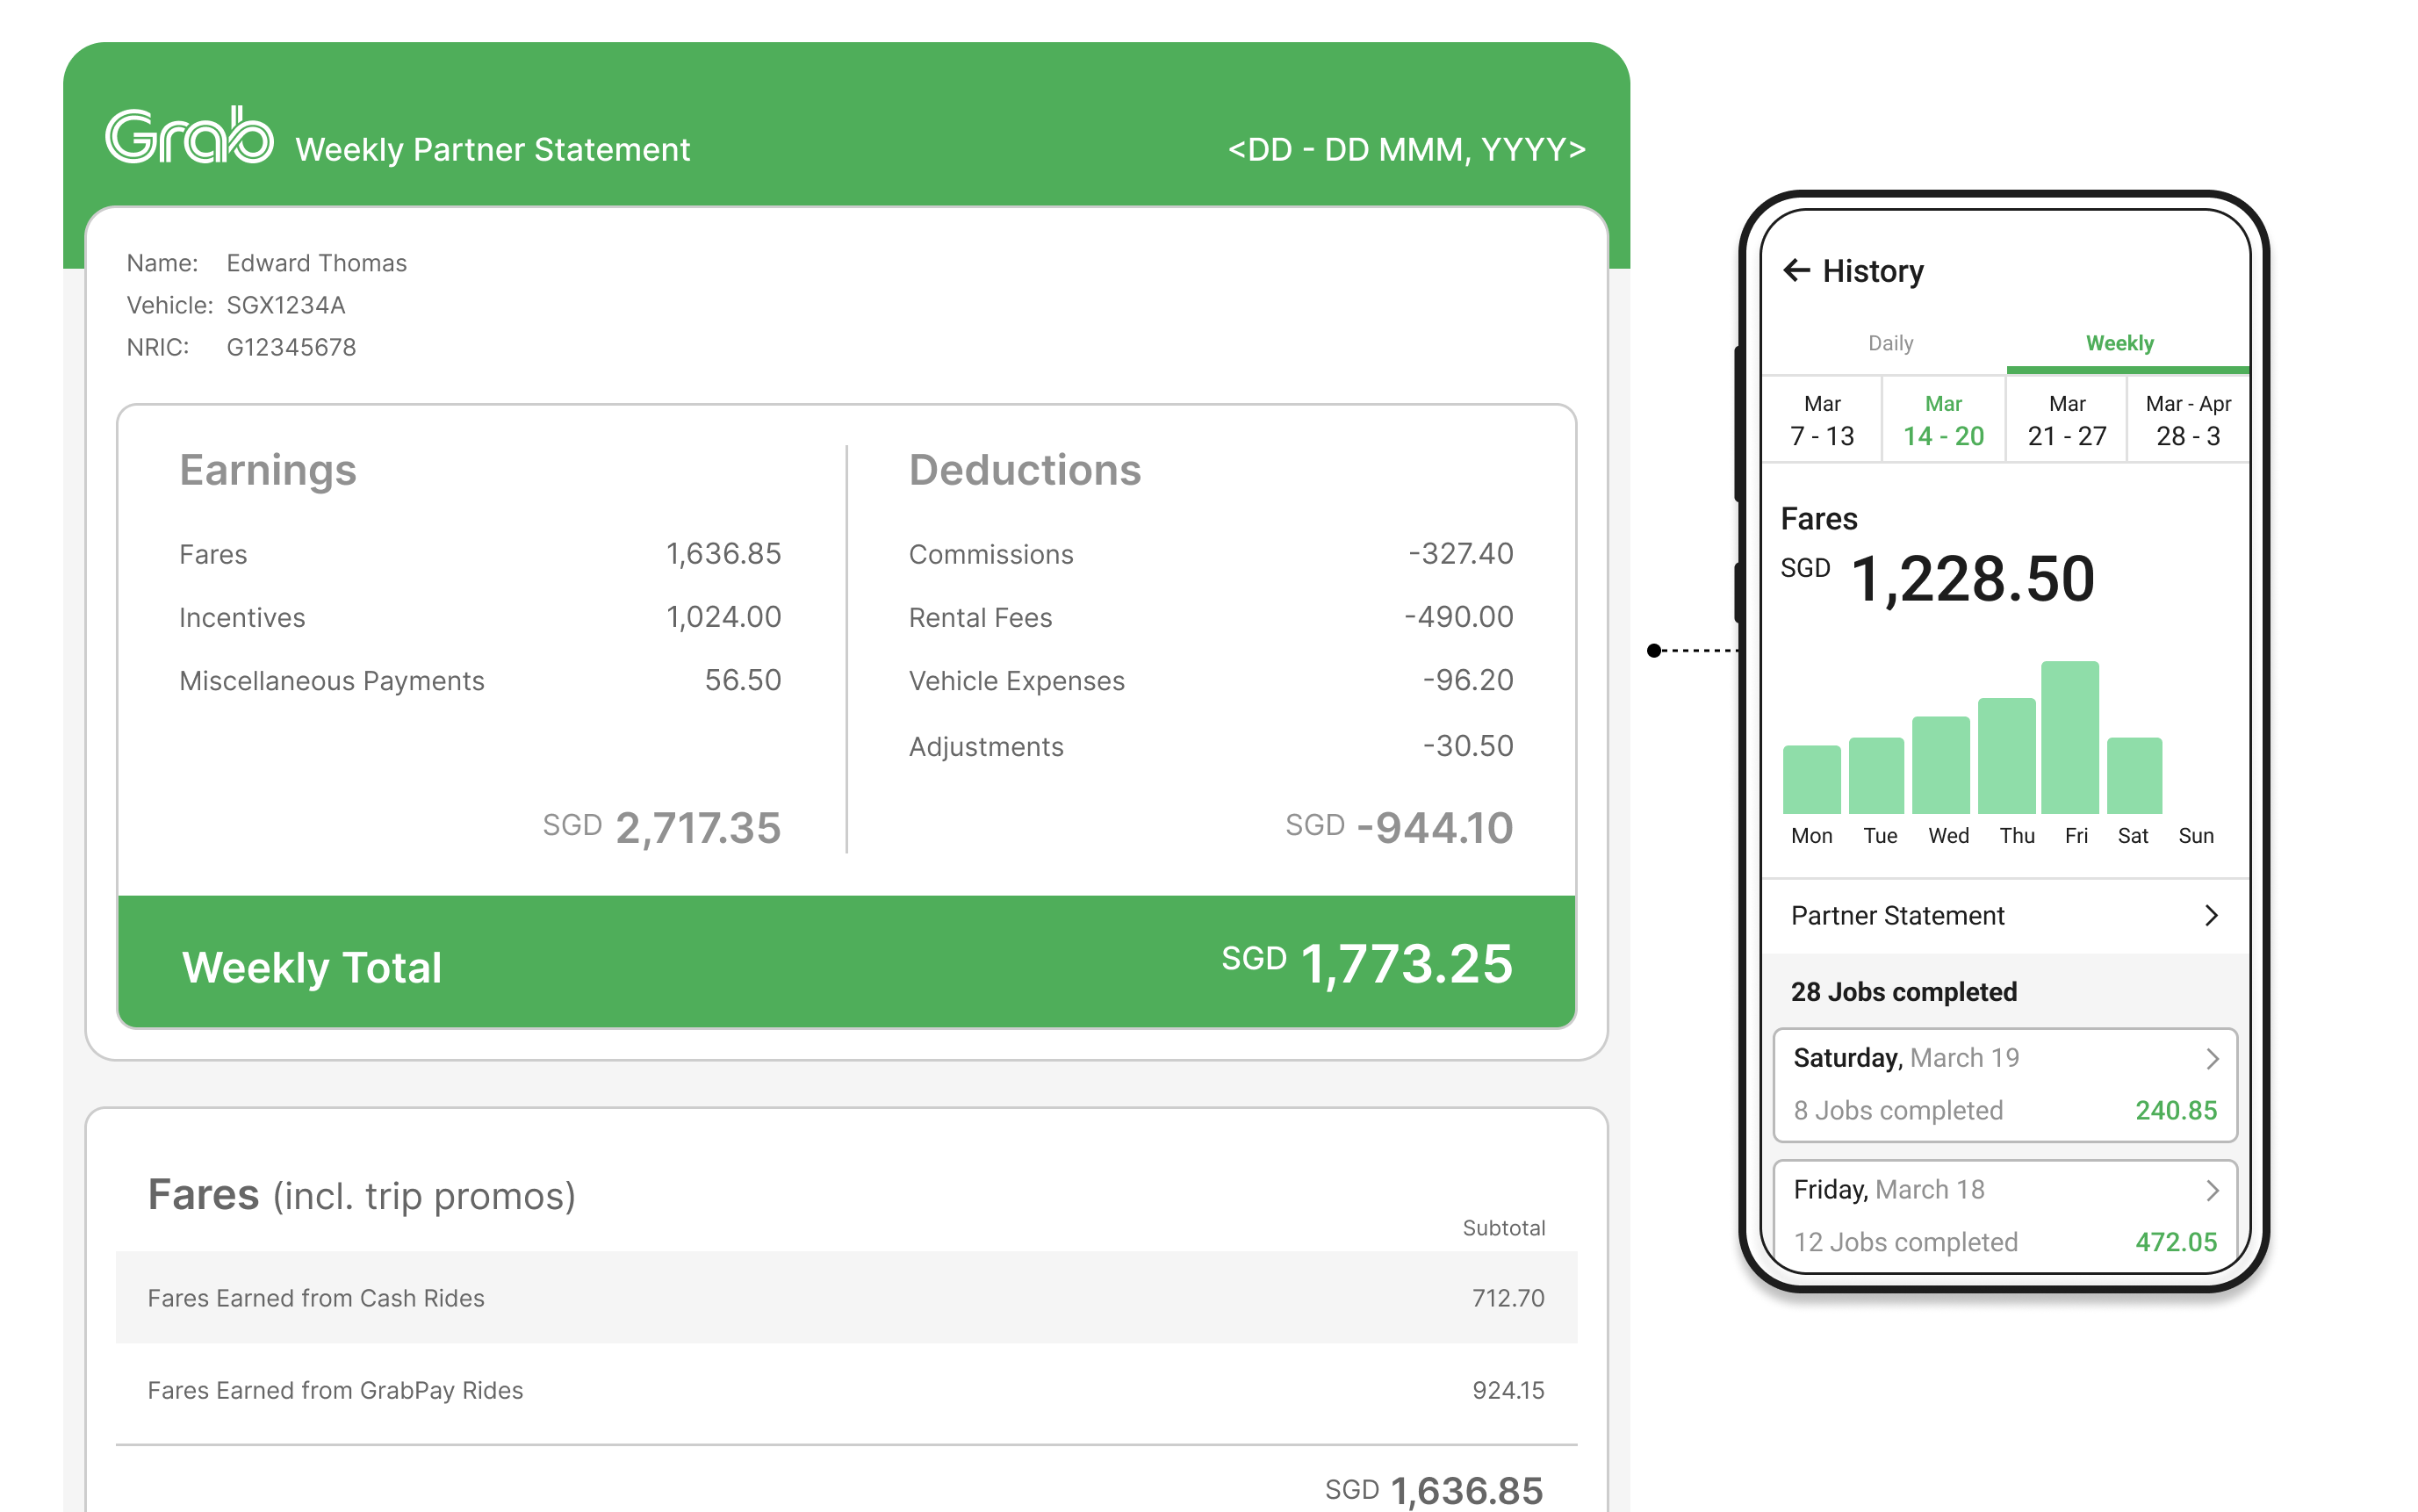The height and width of the screenshot is (1512, 2418).
Task: Click the 'Deductions' section heading
Action: (x=1025, y=470)
